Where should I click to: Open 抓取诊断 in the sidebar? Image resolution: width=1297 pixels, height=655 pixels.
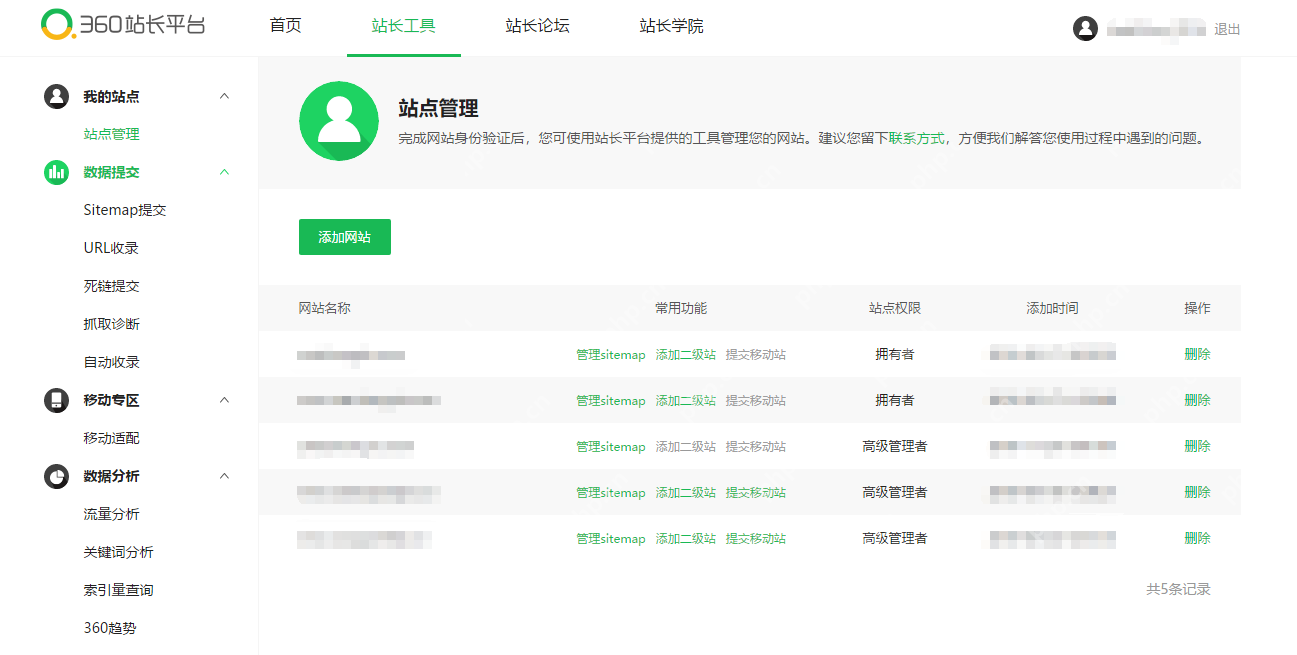[111, 324]
